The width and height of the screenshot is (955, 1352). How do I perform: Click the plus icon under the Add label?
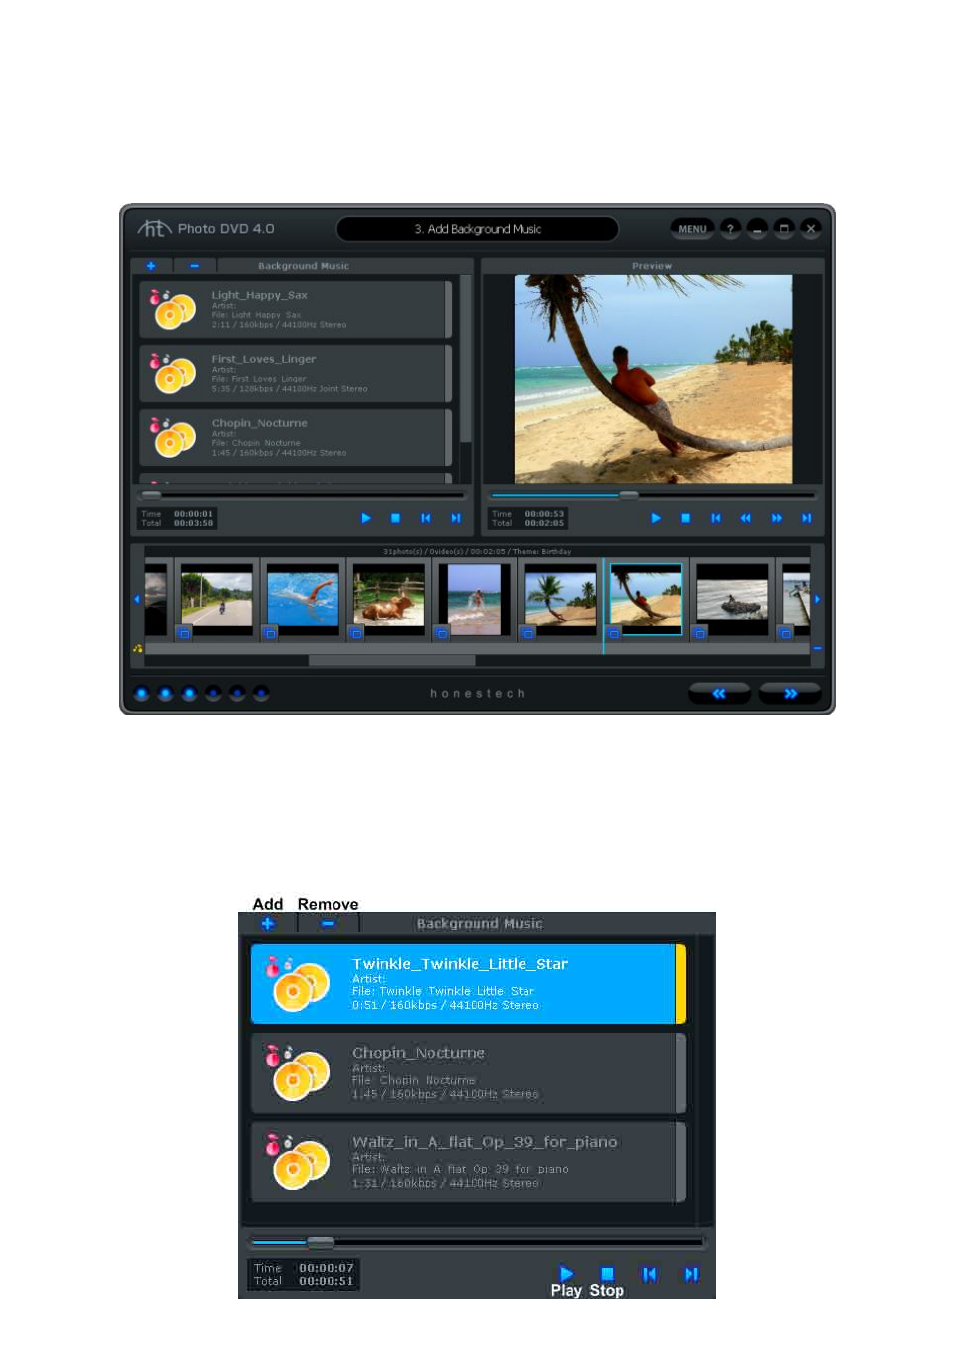[267, 924]
